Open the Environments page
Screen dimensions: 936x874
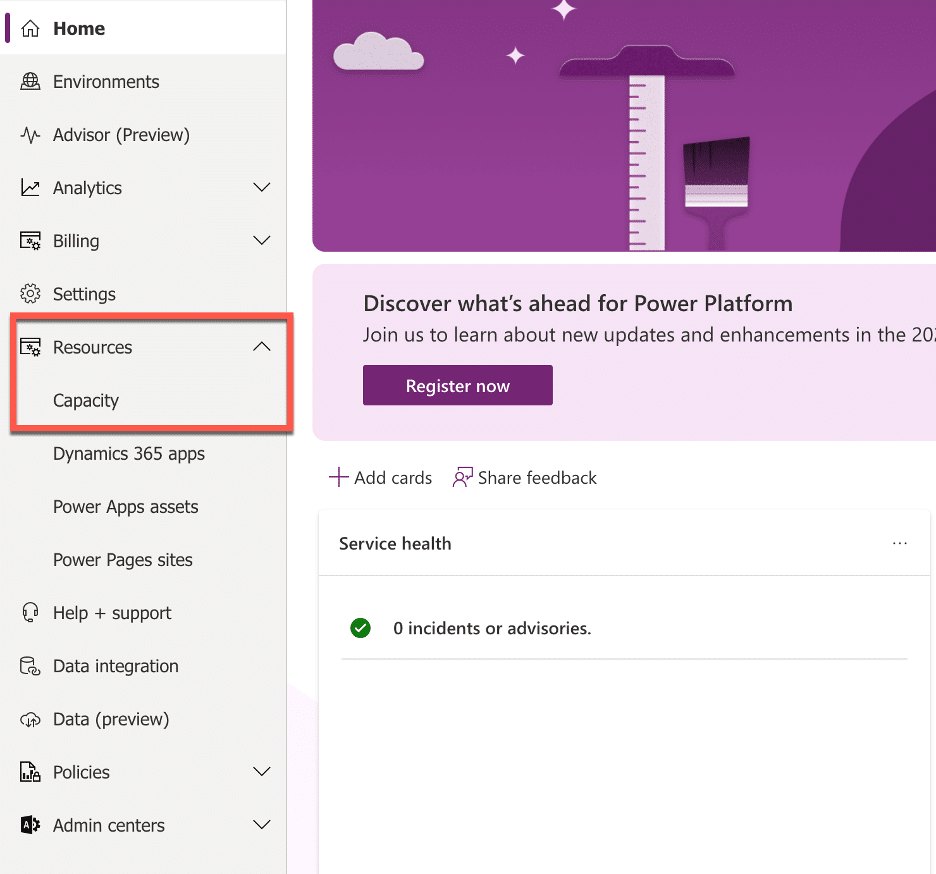pyautogui.click(x=143, y=82)
